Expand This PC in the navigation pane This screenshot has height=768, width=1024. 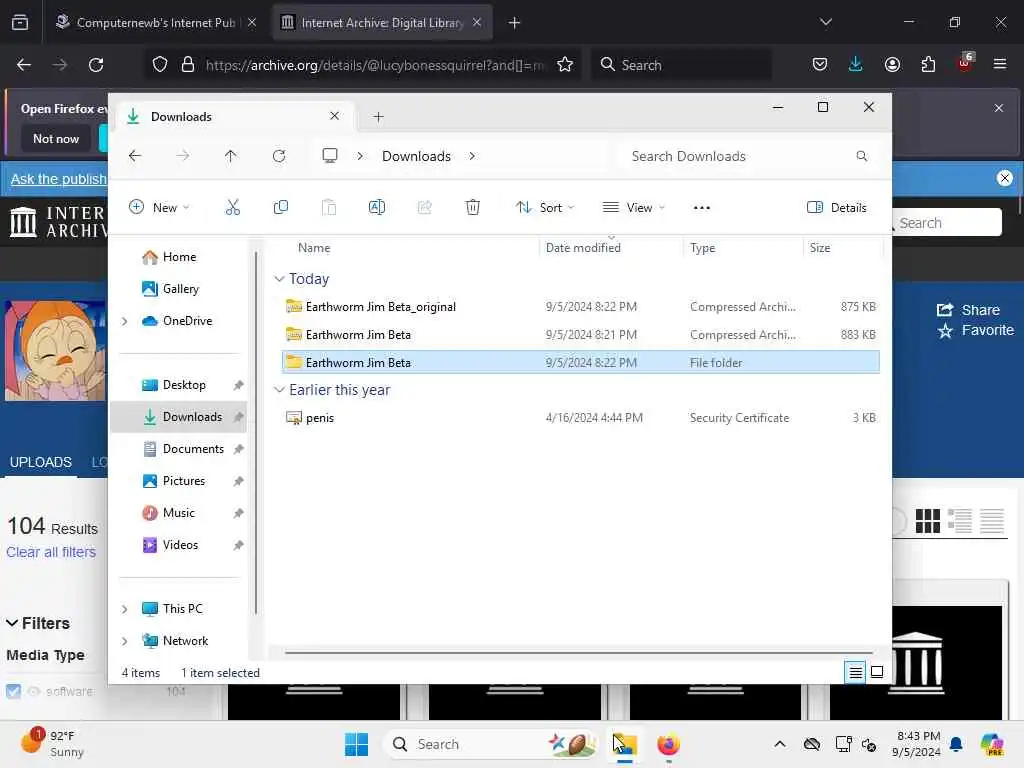click(x=125, y=609)
